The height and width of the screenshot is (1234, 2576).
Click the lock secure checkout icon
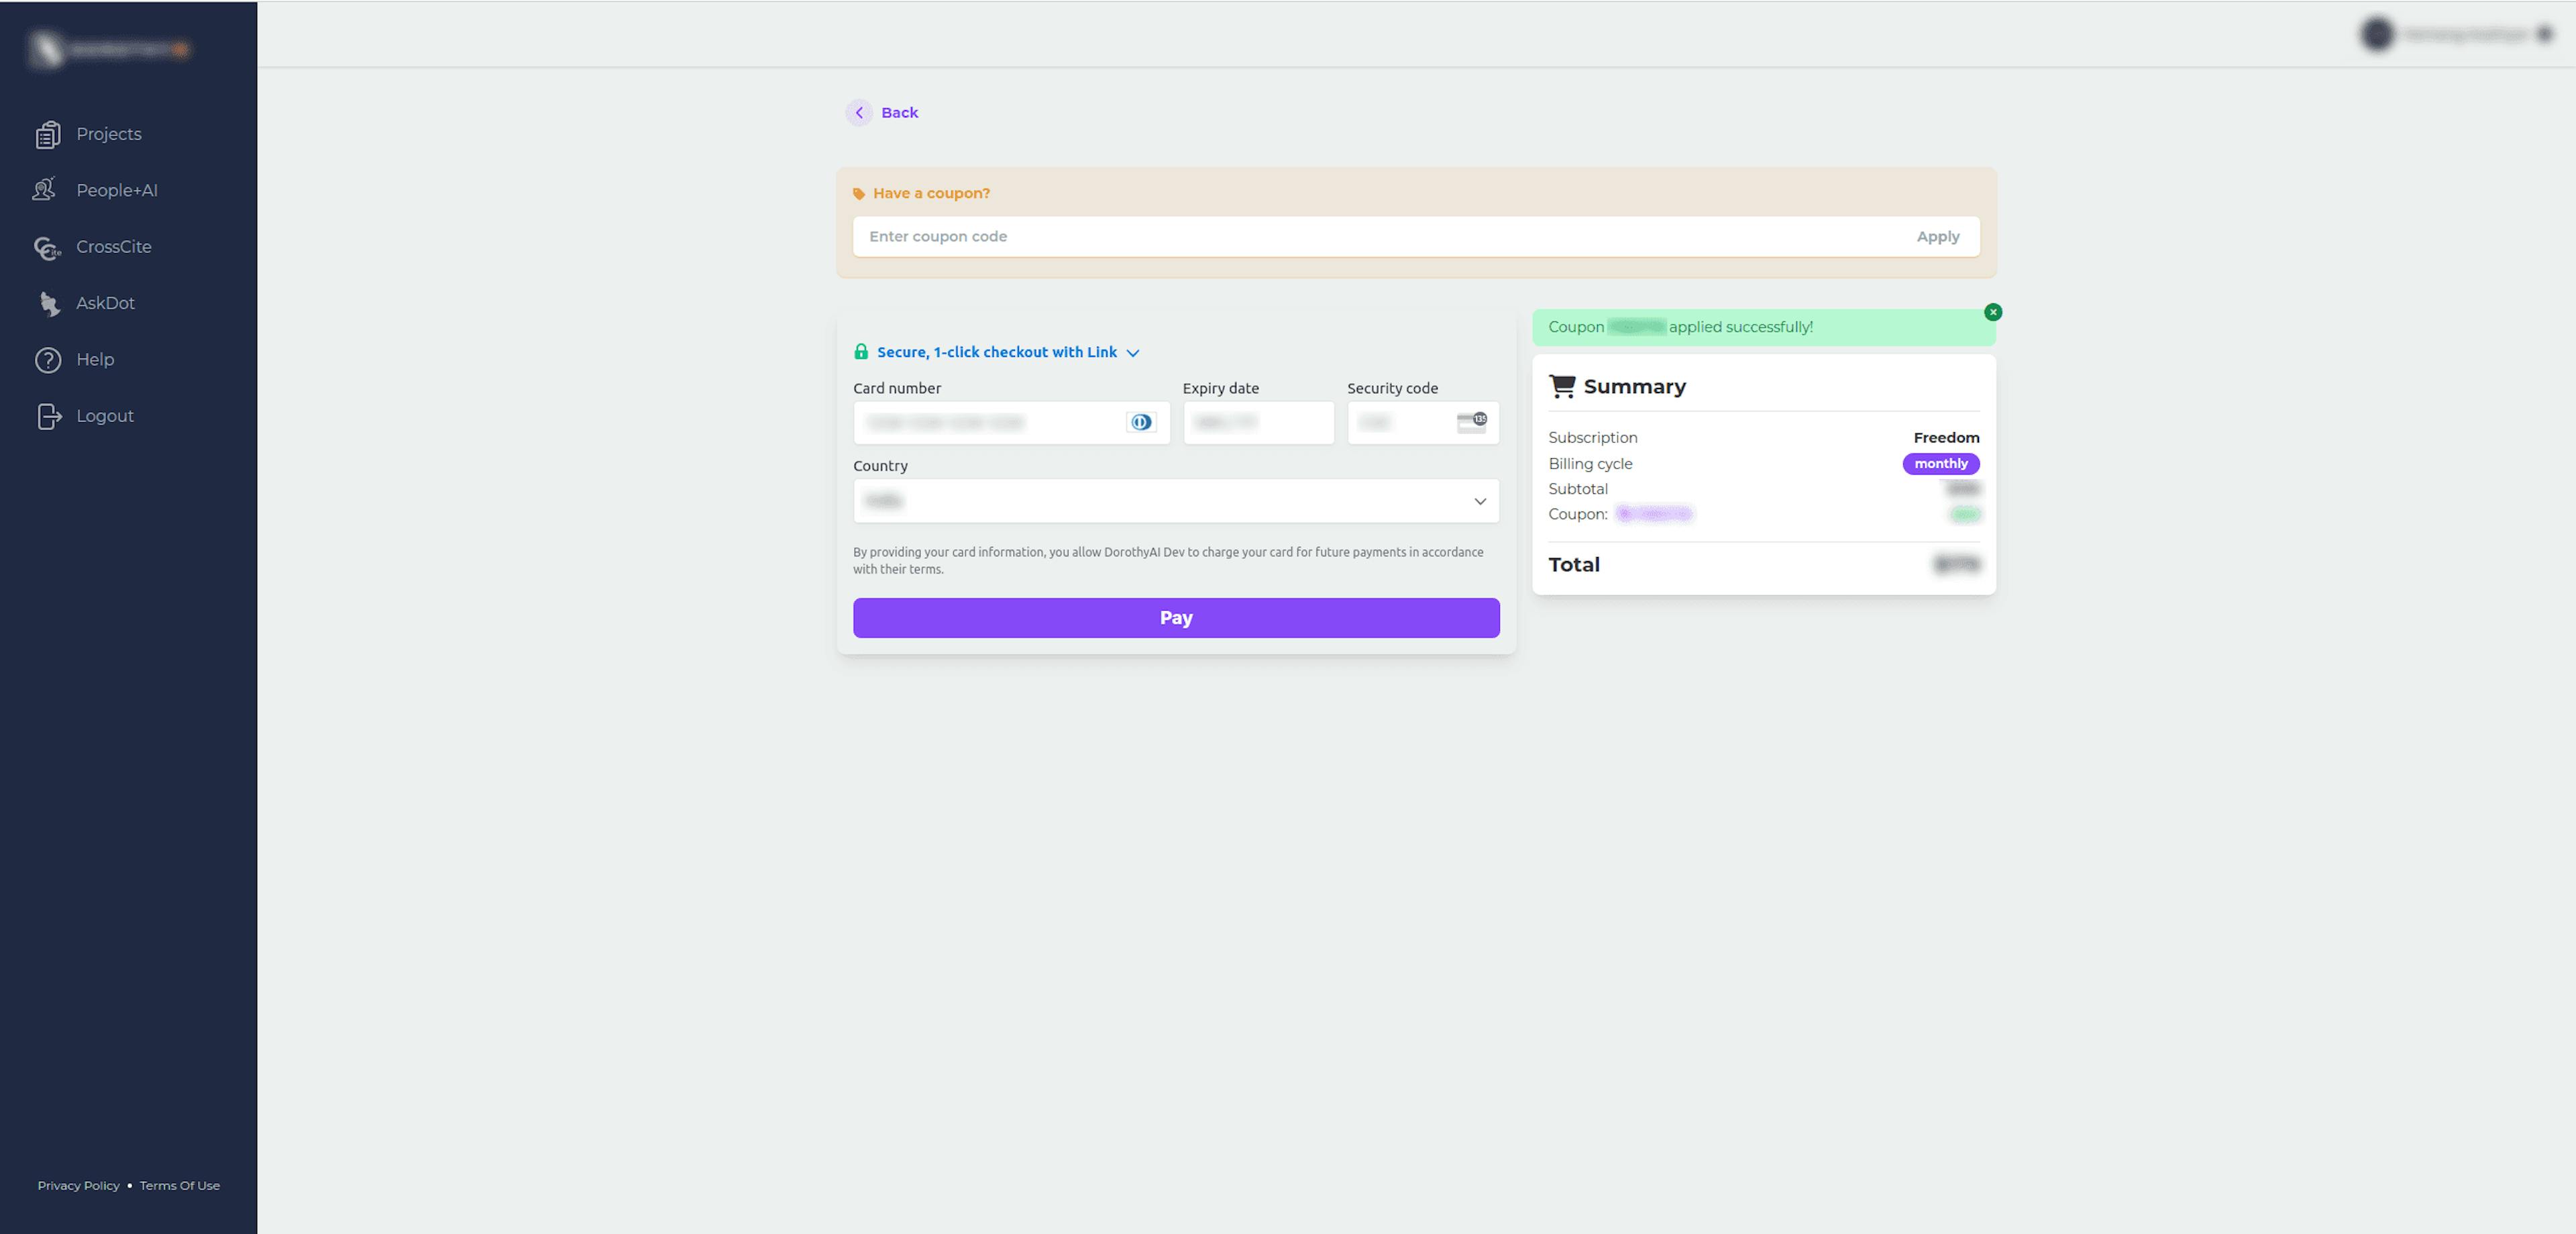click(859, 352)
